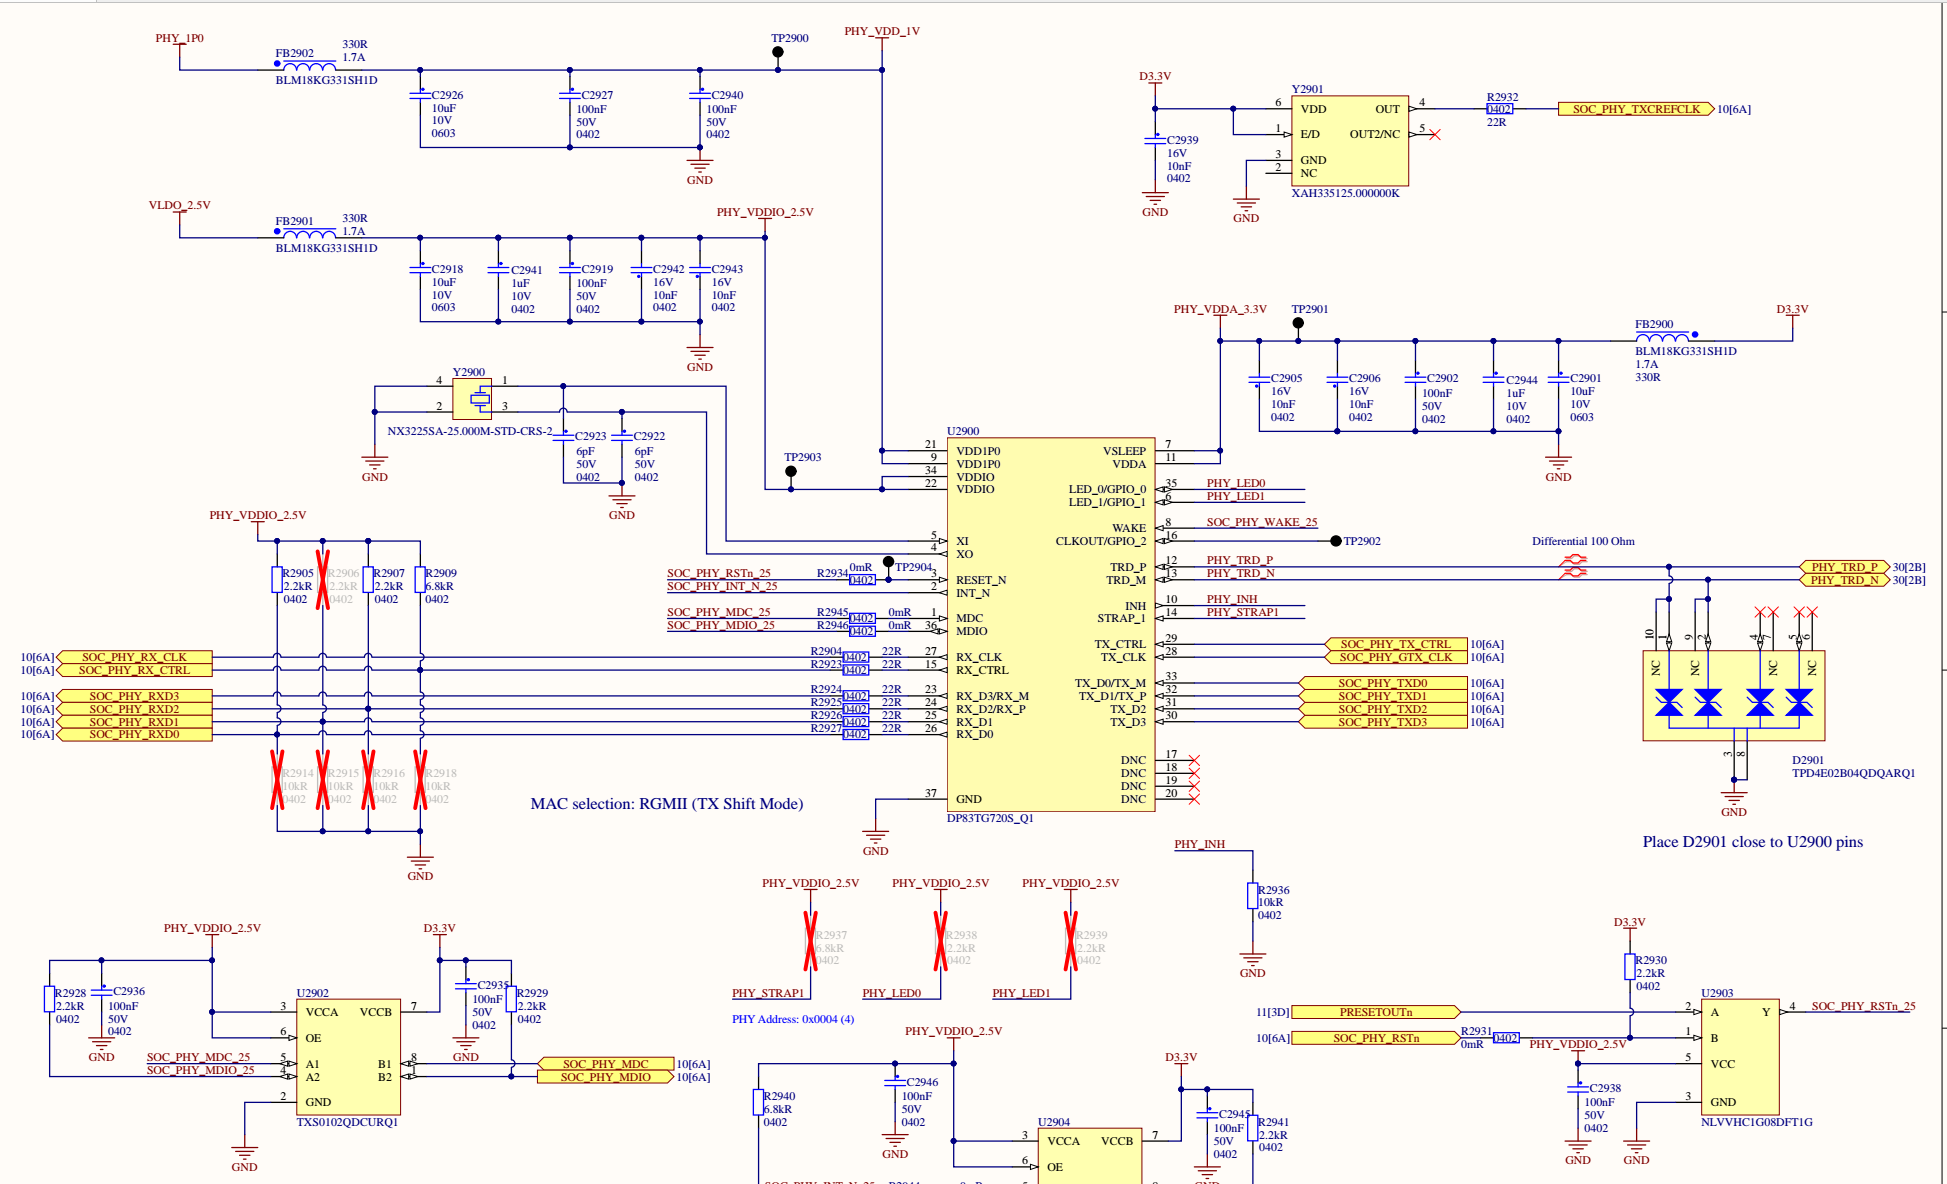
Task: Click the TP2904 test point dot
Action: tap(888, 562)
